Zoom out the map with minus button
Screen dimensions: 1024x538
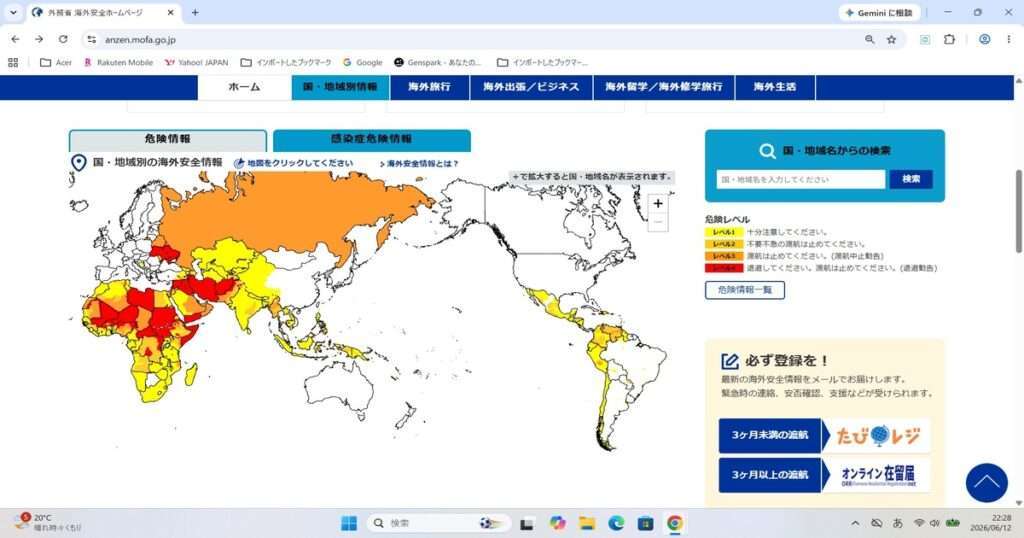(x=658, y=223)
